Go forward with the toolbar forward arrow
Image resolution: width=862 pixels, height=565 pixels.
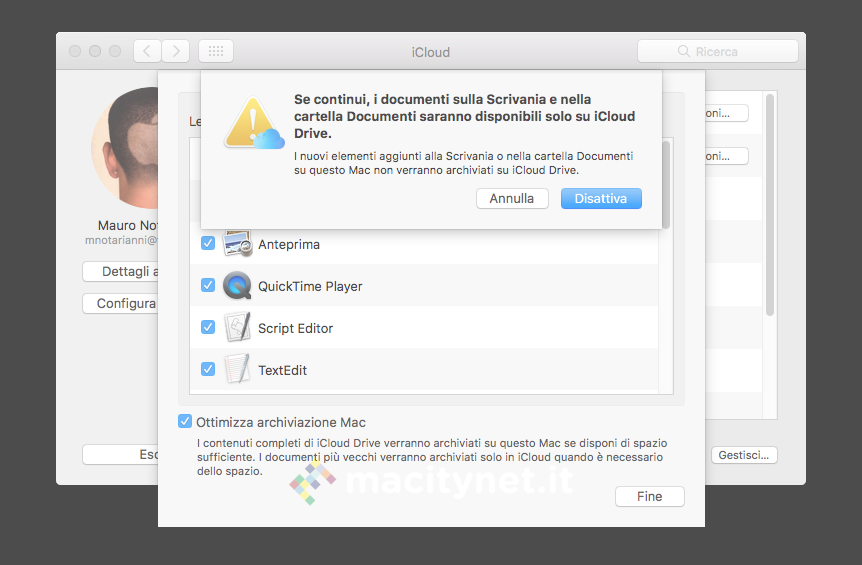pos(176,51)
